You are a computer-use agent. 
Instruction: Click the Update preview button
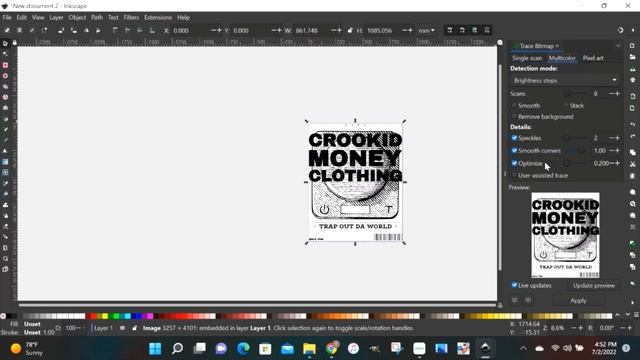tap(593, 285)
